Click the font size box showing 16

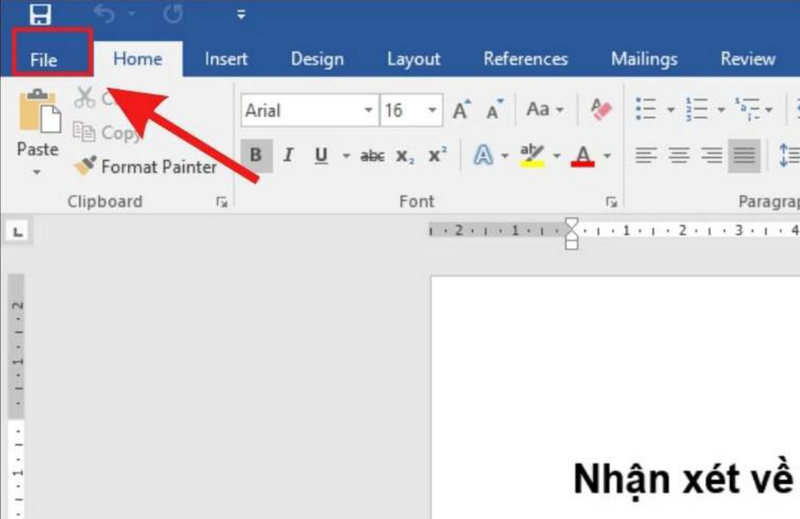(403, 110)
